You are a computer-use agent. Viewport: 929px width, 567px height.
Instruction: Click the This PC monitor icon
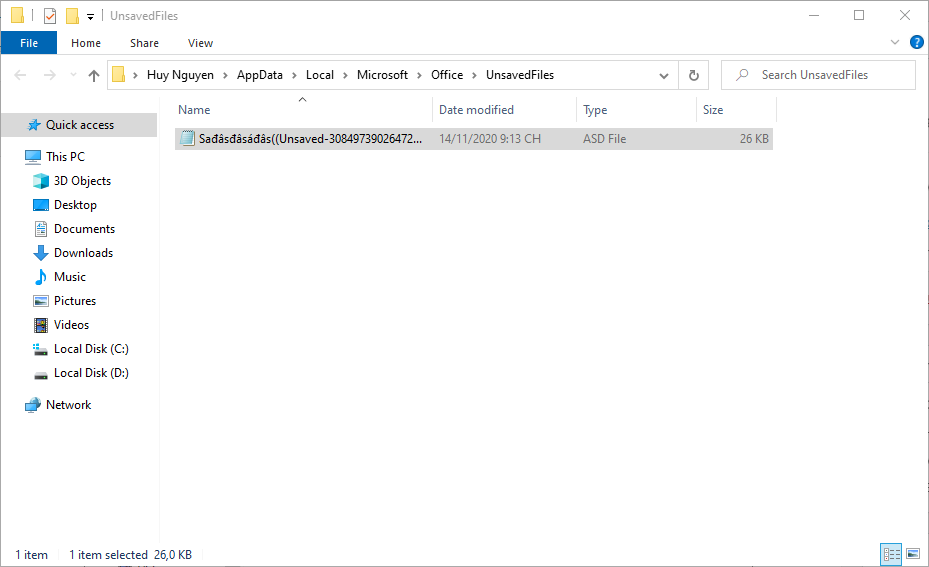point(33,156)
